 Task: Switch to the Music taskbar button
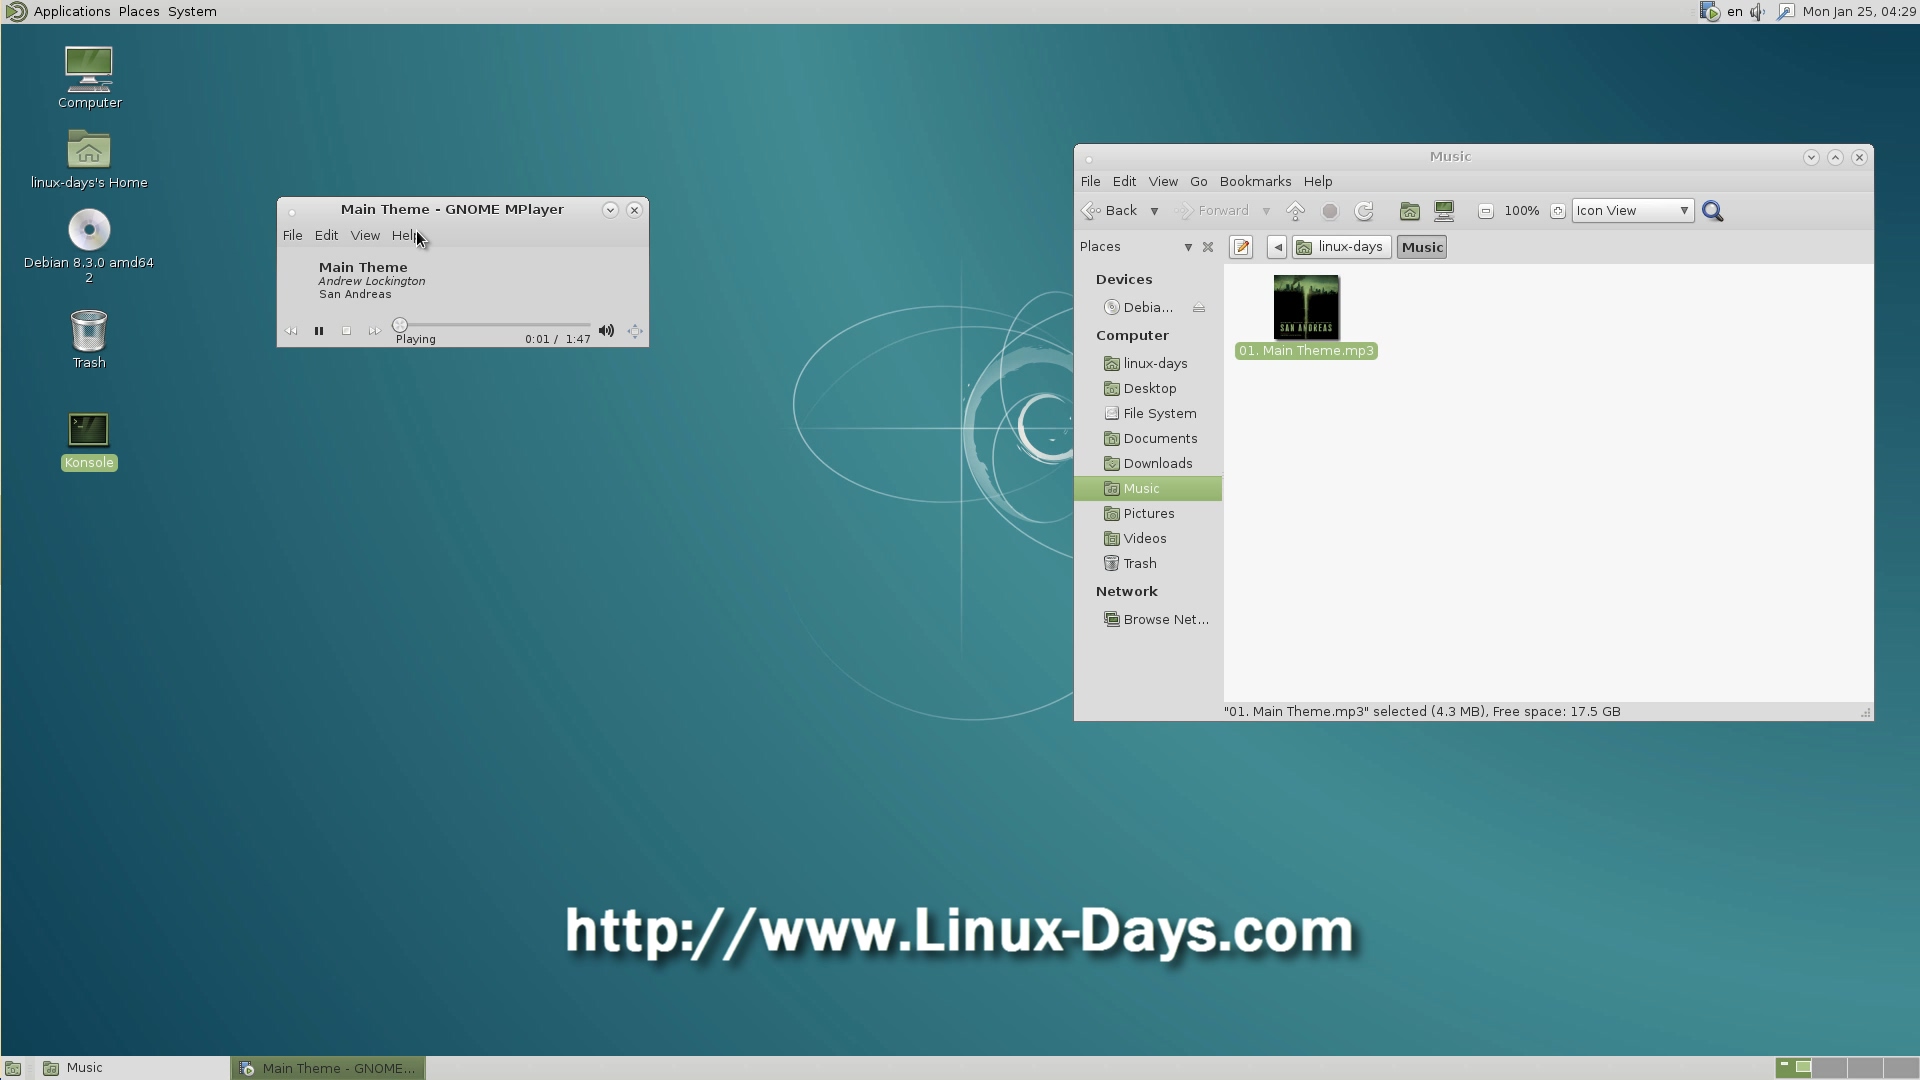132,1068
